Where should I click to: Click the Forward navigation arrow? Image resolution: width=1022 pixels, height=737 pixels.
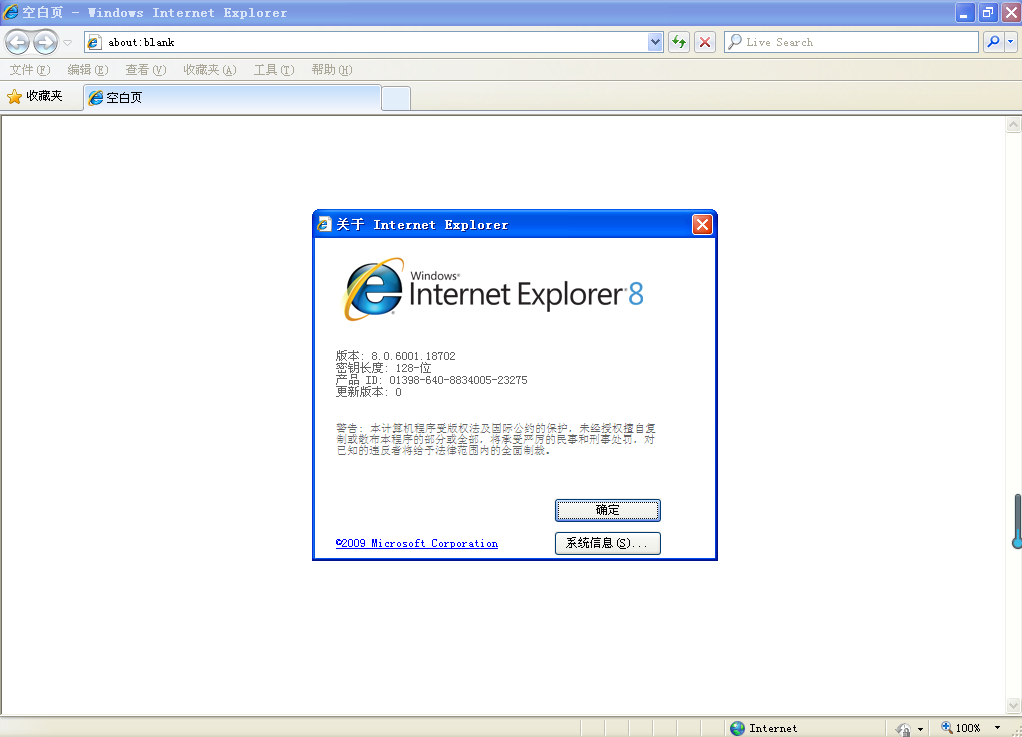[x=45, y=42]
